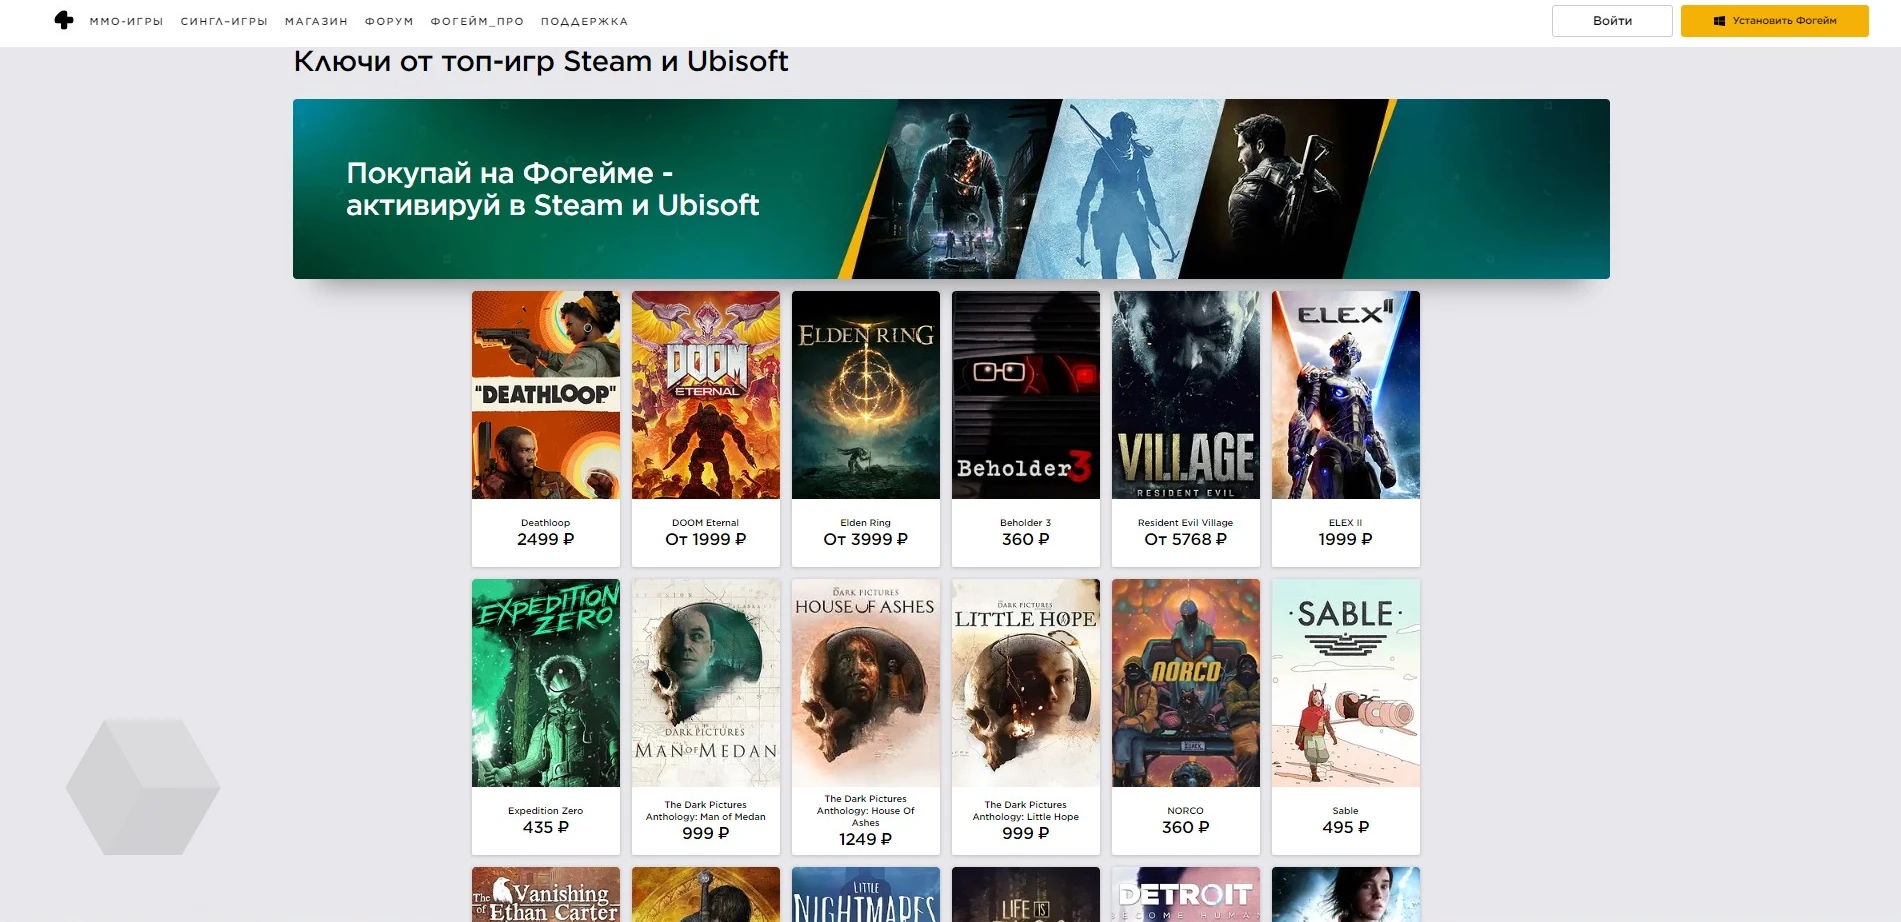This screenshot has width=1901, height=922.
Task: Open the Deathloop game cover
Action: click(546, 395)
